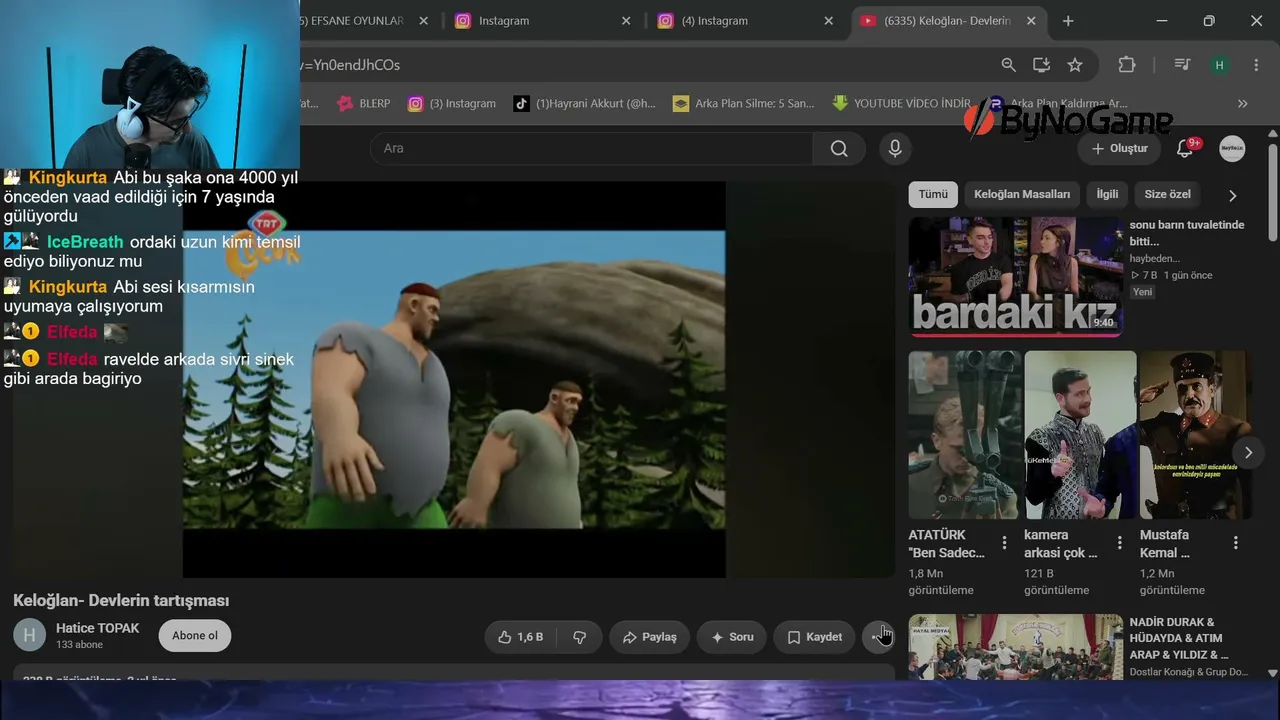Screen dimensions: 1280x720
Task: Close the "(4) Instagram" tab
Action: pos(828,21)
